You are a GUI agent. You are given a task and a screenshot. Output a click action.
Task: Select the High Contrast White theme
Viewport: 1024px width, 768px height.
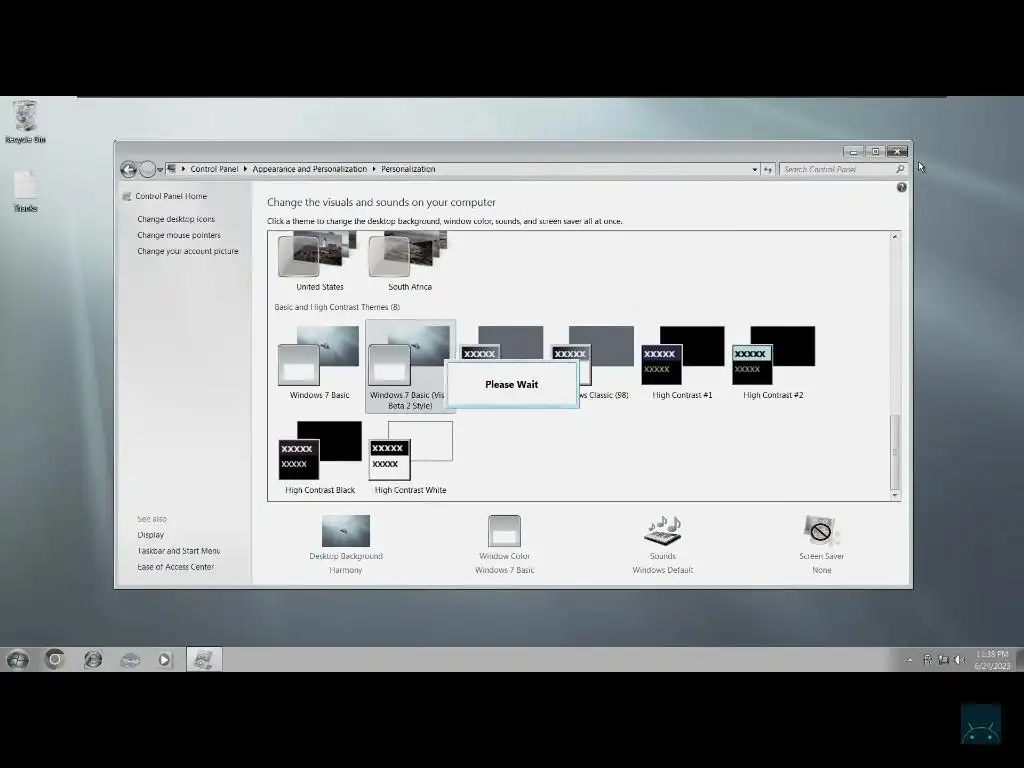coord(410,458)
